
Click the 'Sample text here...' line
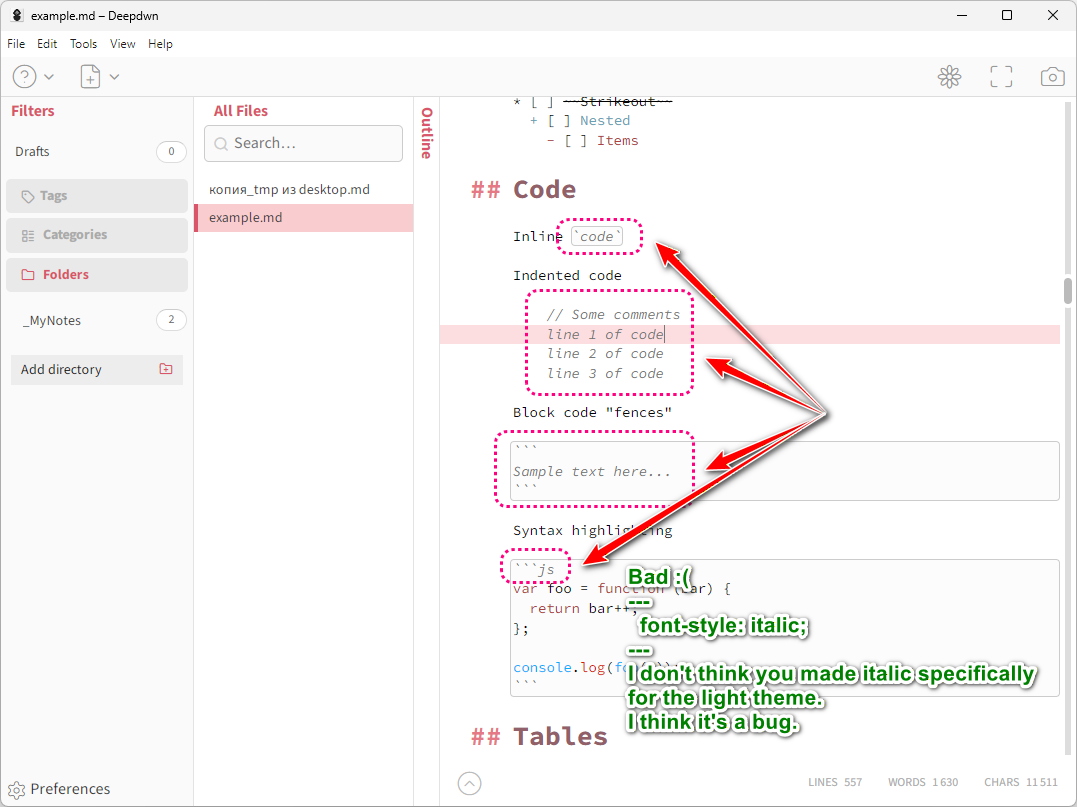[x=591, y=472]
